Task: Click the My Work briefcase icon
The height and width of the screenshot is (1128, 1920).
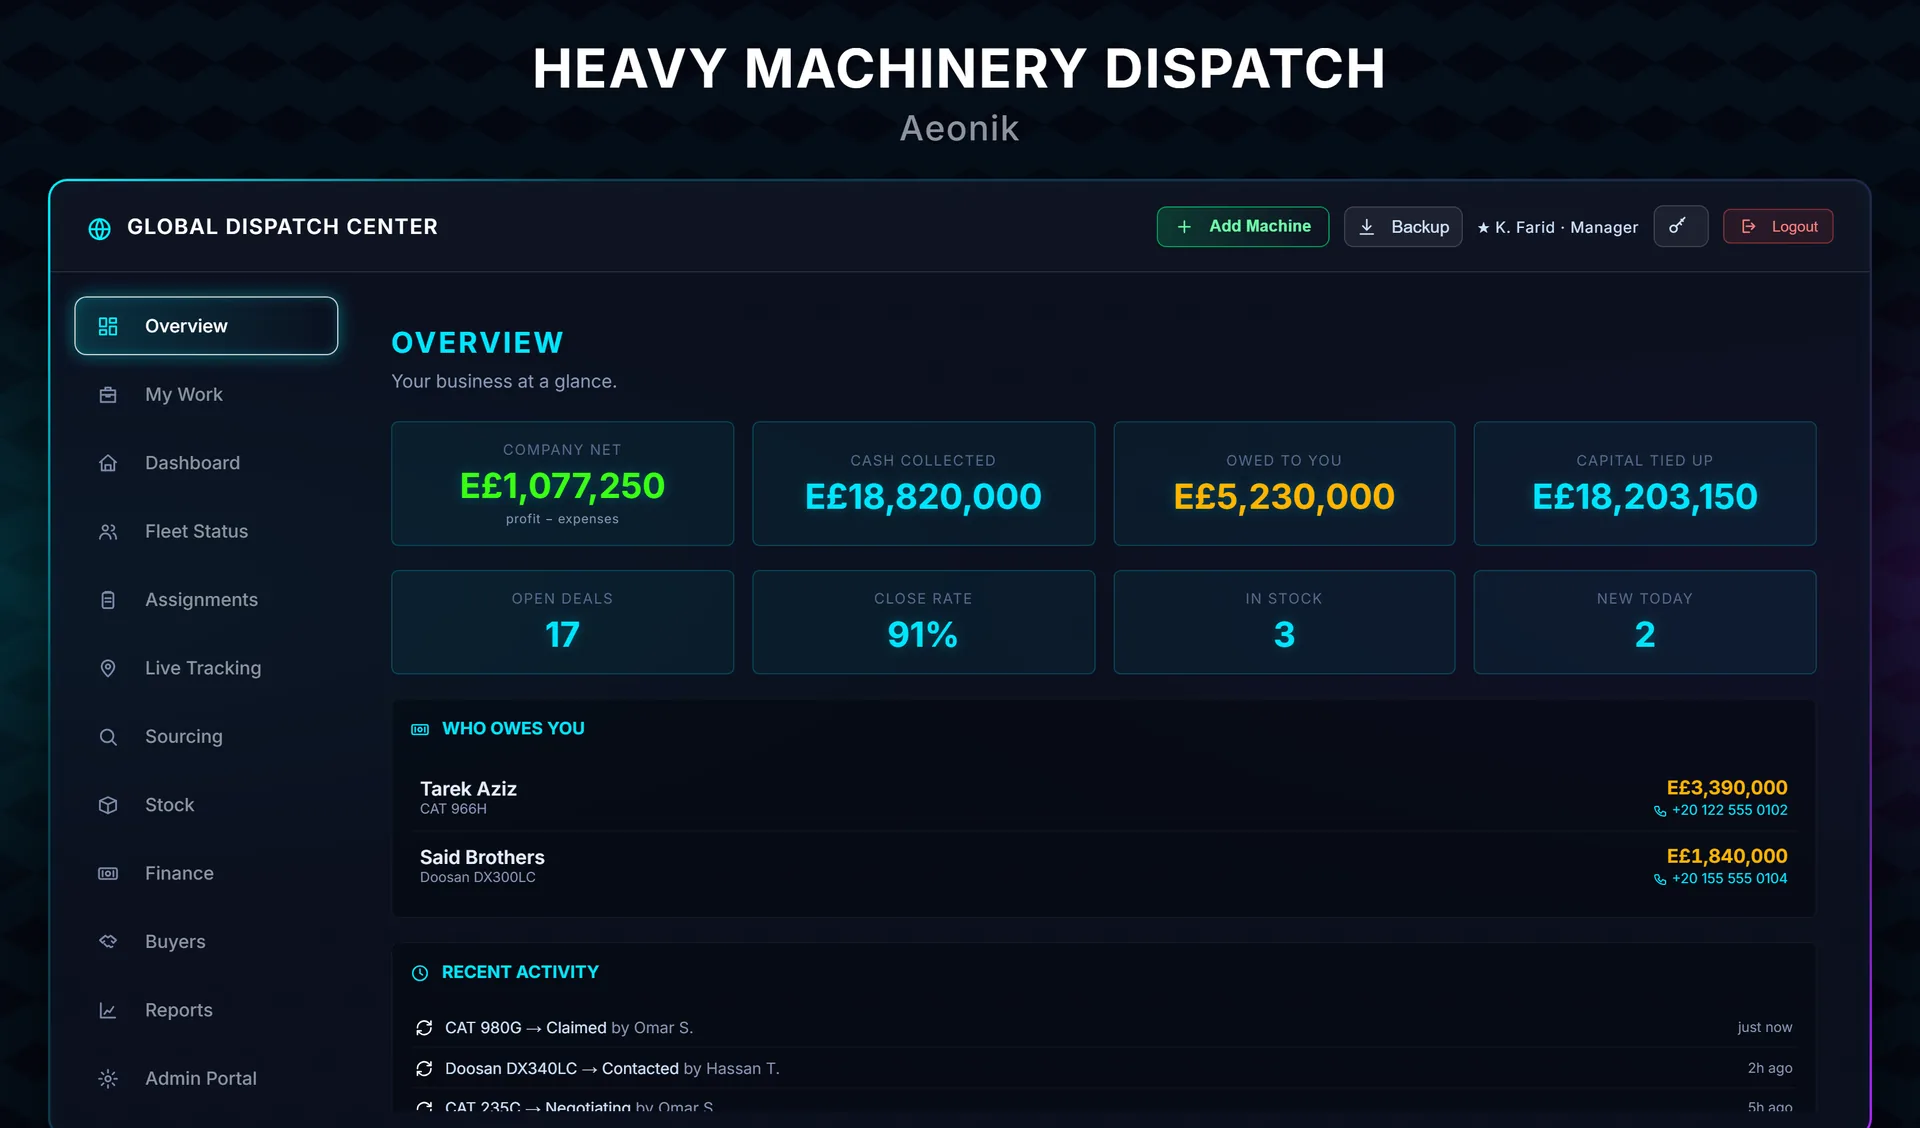Action: (108, 395)
